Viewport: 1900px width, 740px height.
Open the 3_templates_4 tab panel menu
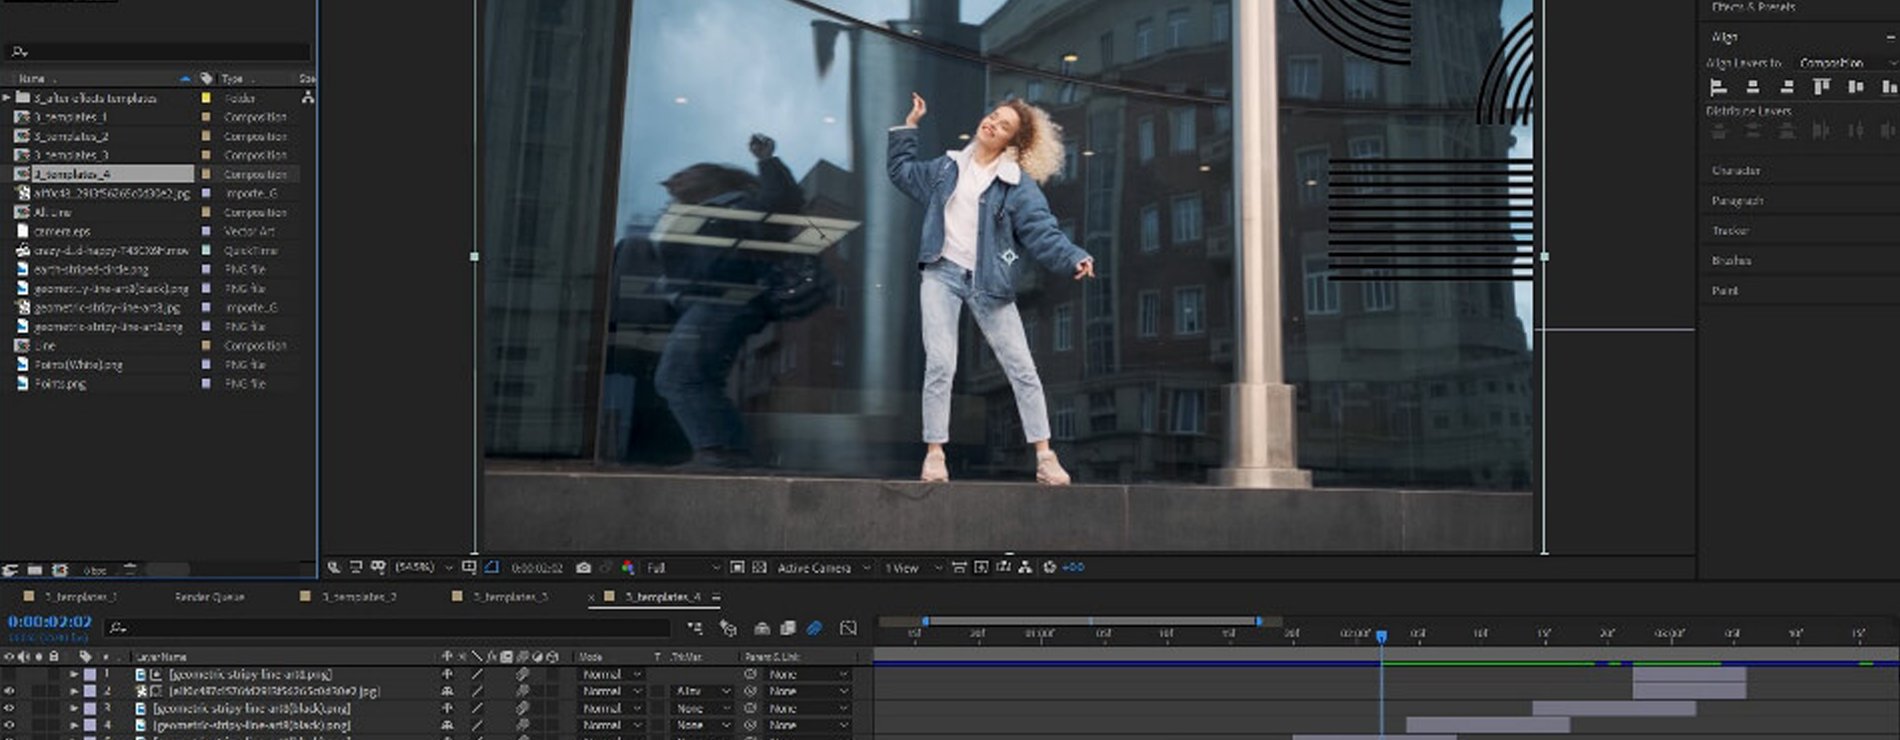pyautogui.click(x=716, y=597)
